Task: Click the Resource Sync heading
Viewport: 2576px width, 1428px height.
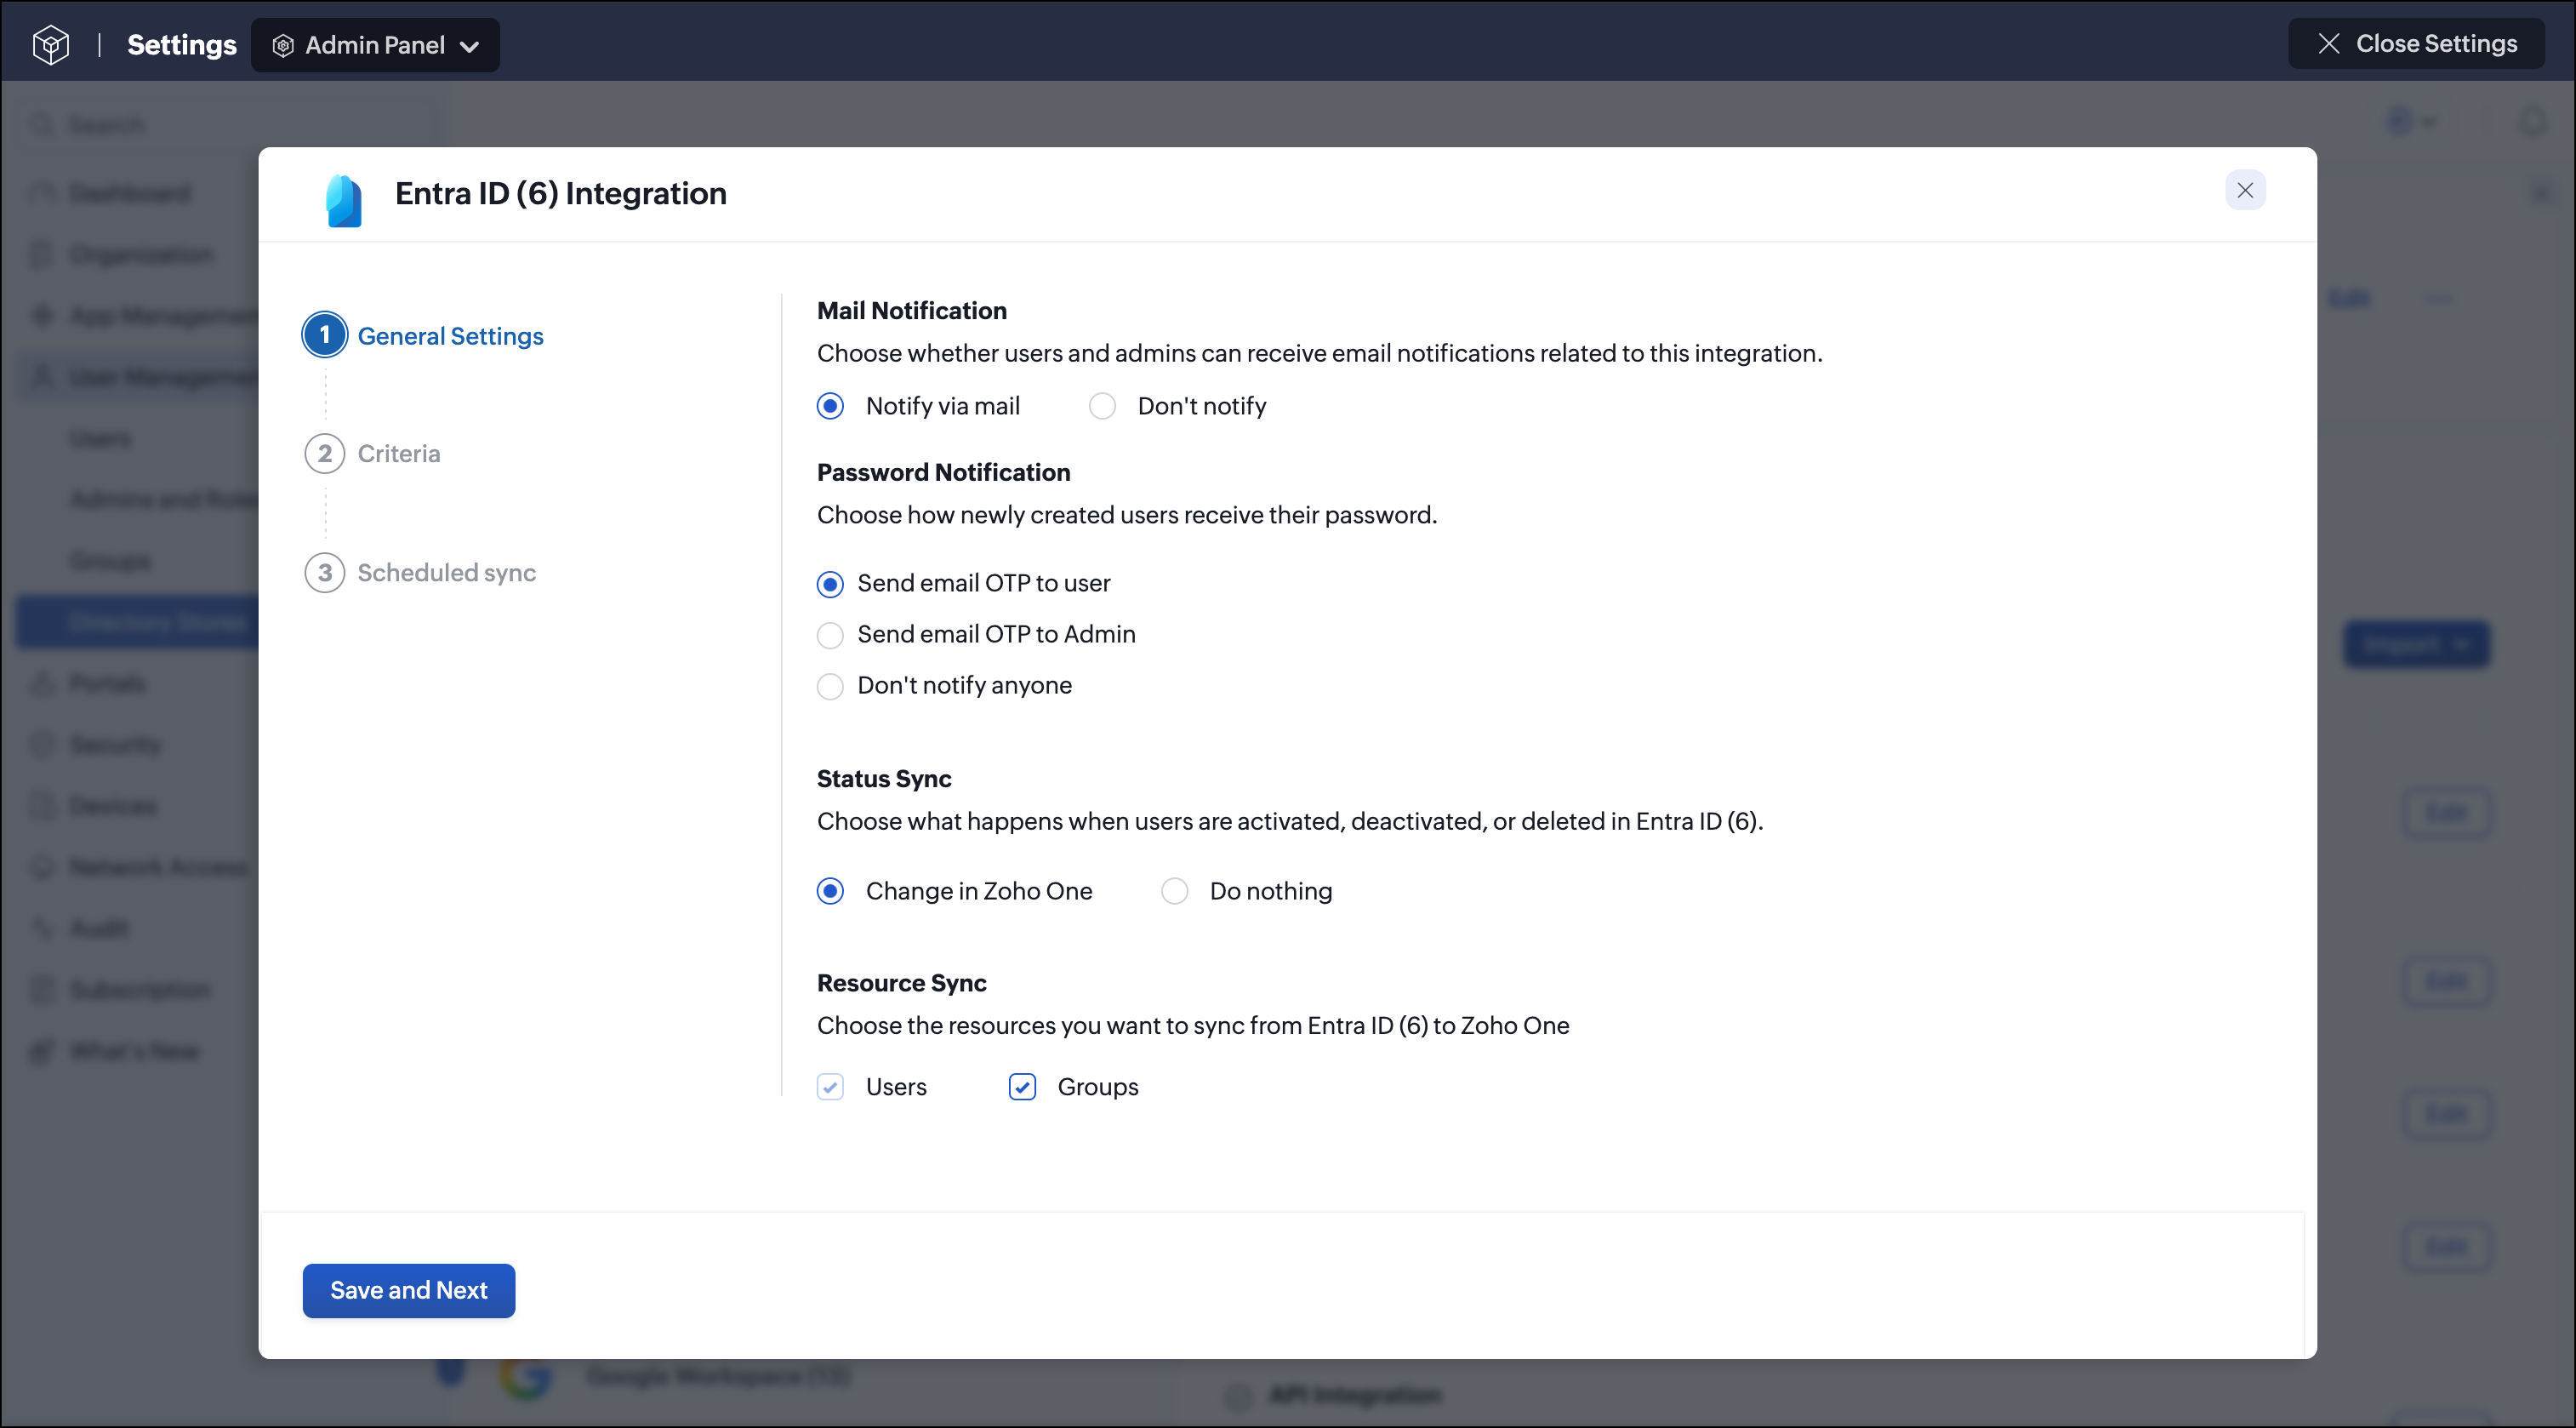Action: pos(902,983)
